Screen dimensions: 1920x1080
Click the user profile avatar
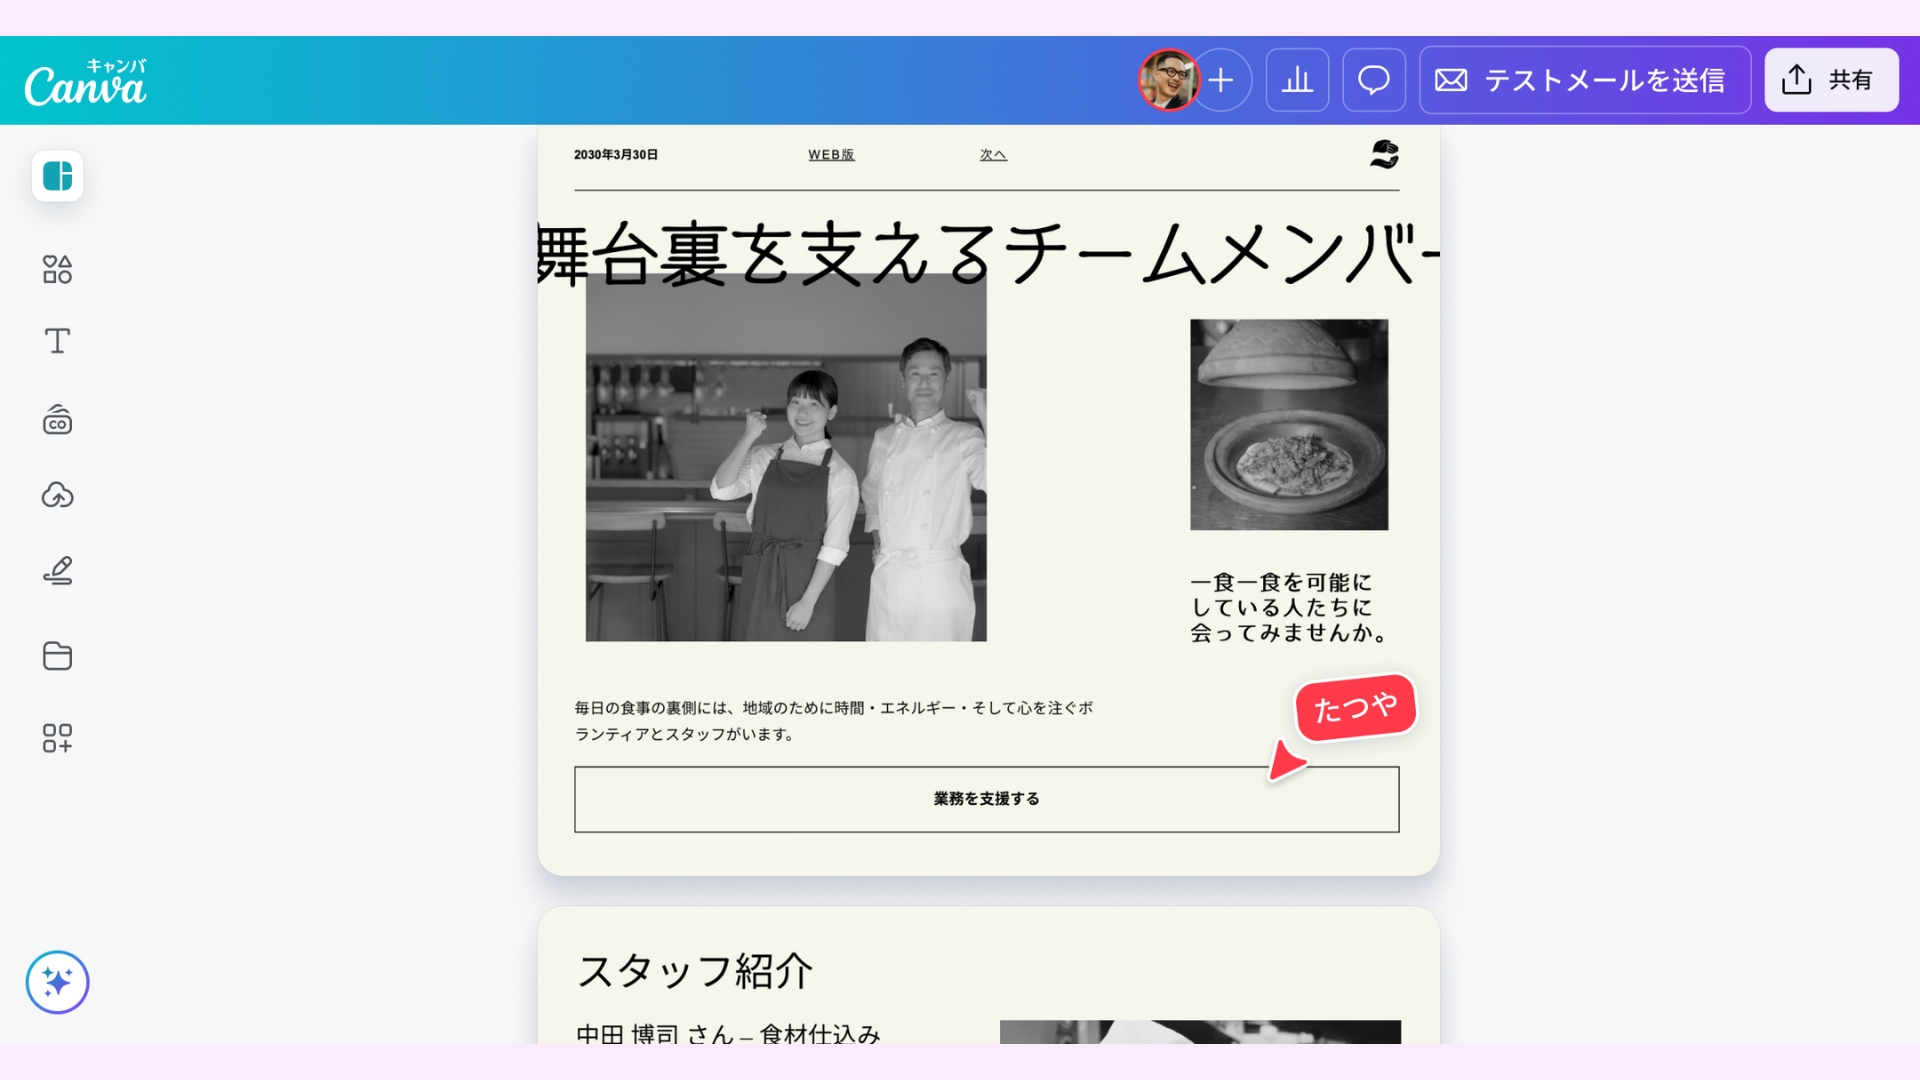coord(1168,80)
